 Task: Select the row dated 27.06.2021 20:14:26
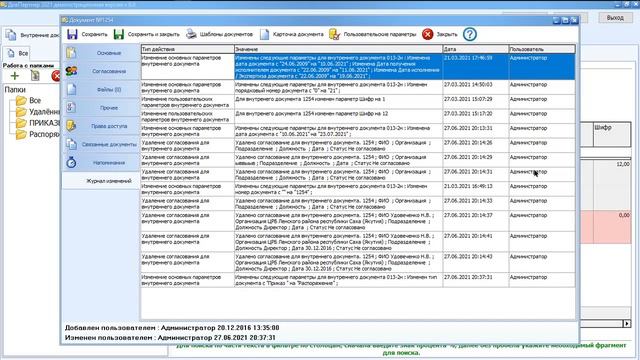[358, 146]
